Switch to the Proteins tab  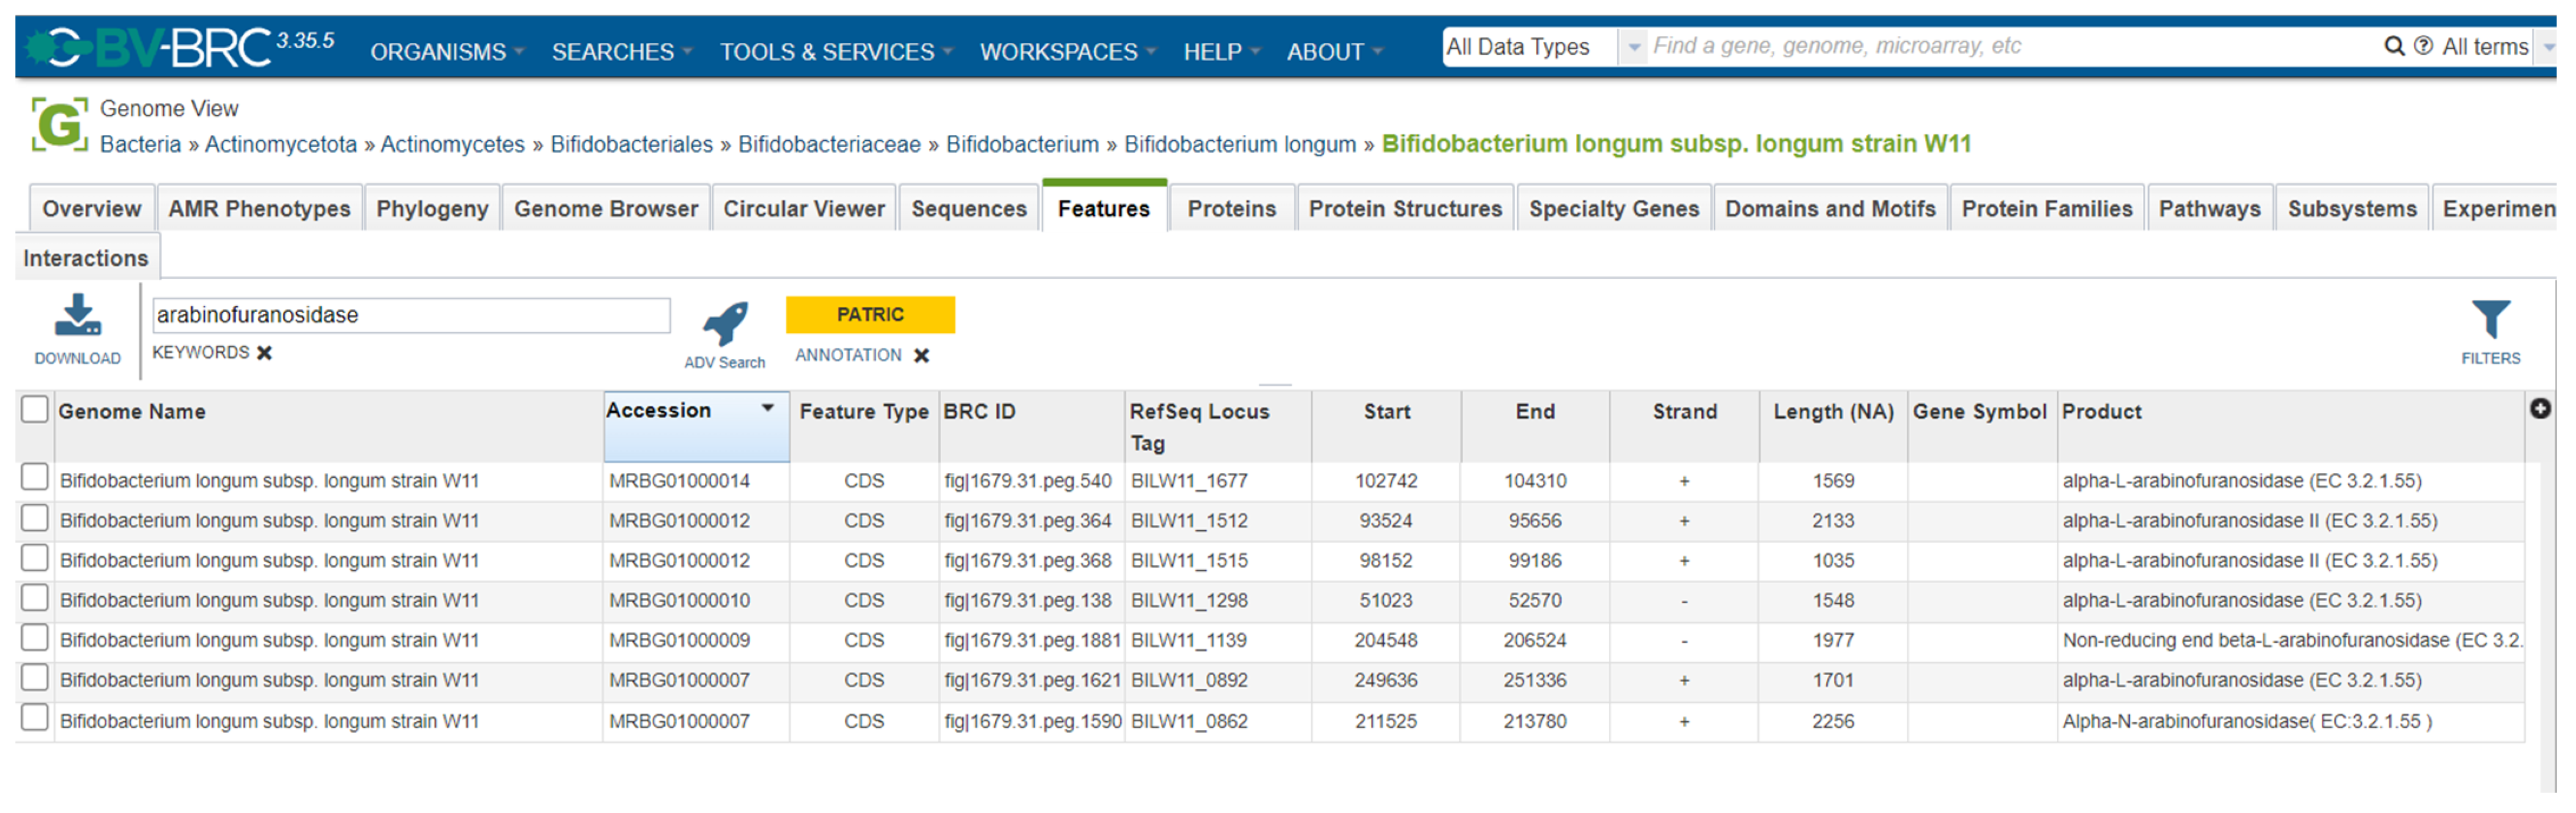[x=1231, y=209]
